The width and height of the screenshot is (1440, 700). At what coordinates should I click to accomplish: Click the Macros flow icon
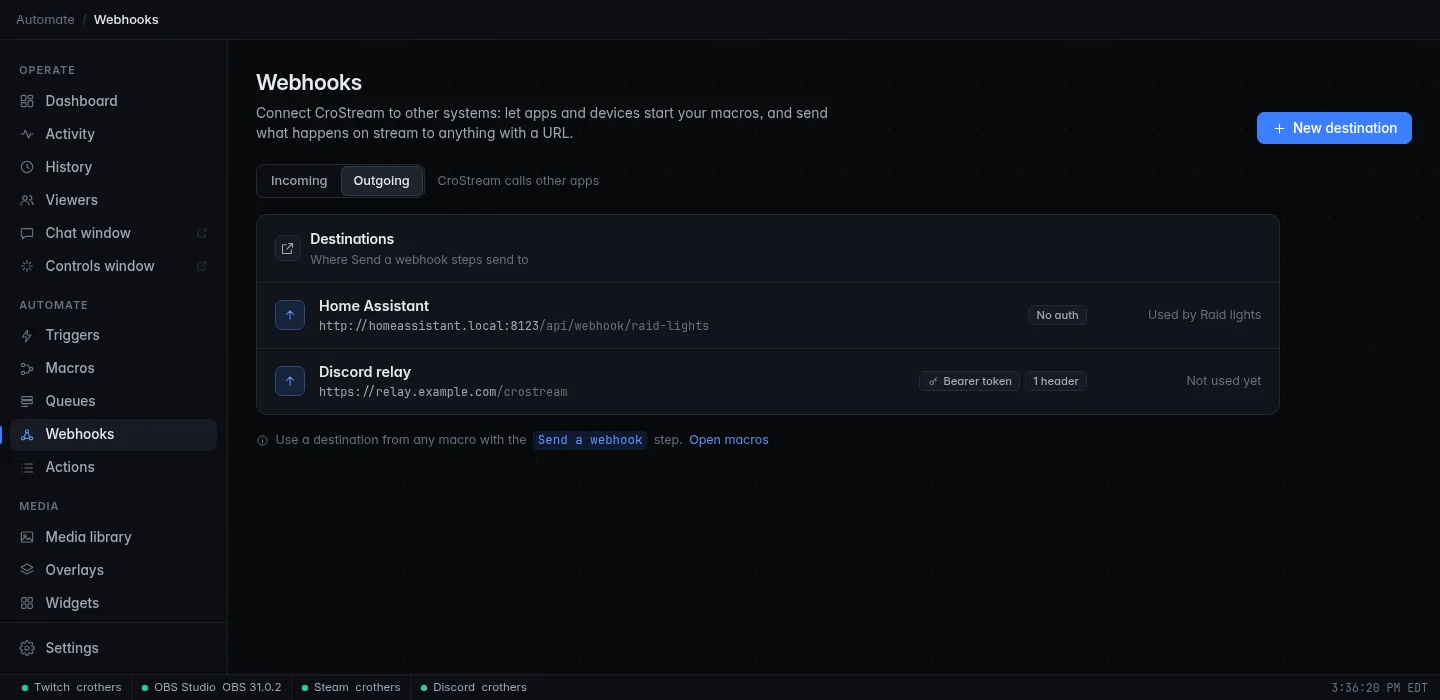[27, 368]
